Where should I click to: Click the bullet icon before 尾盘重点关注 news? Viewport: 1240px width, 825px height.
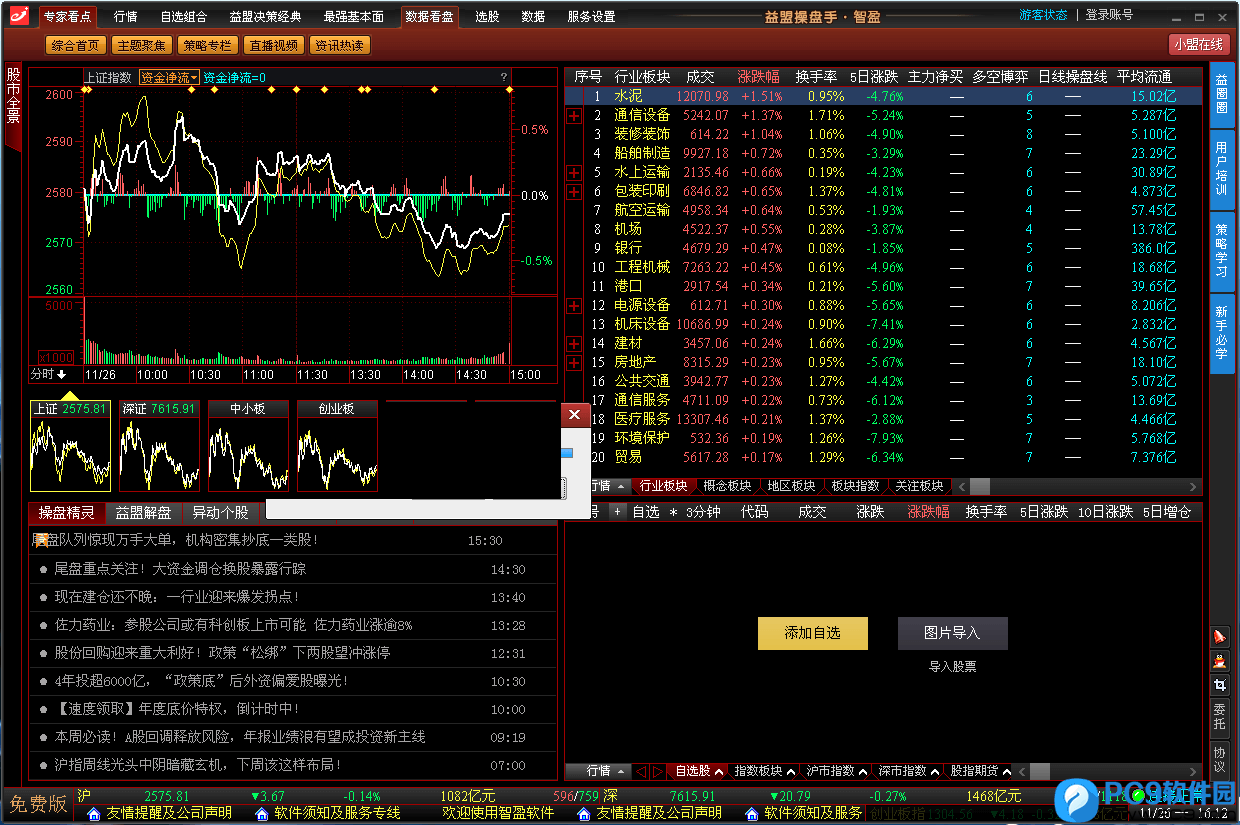pos(44,569)
